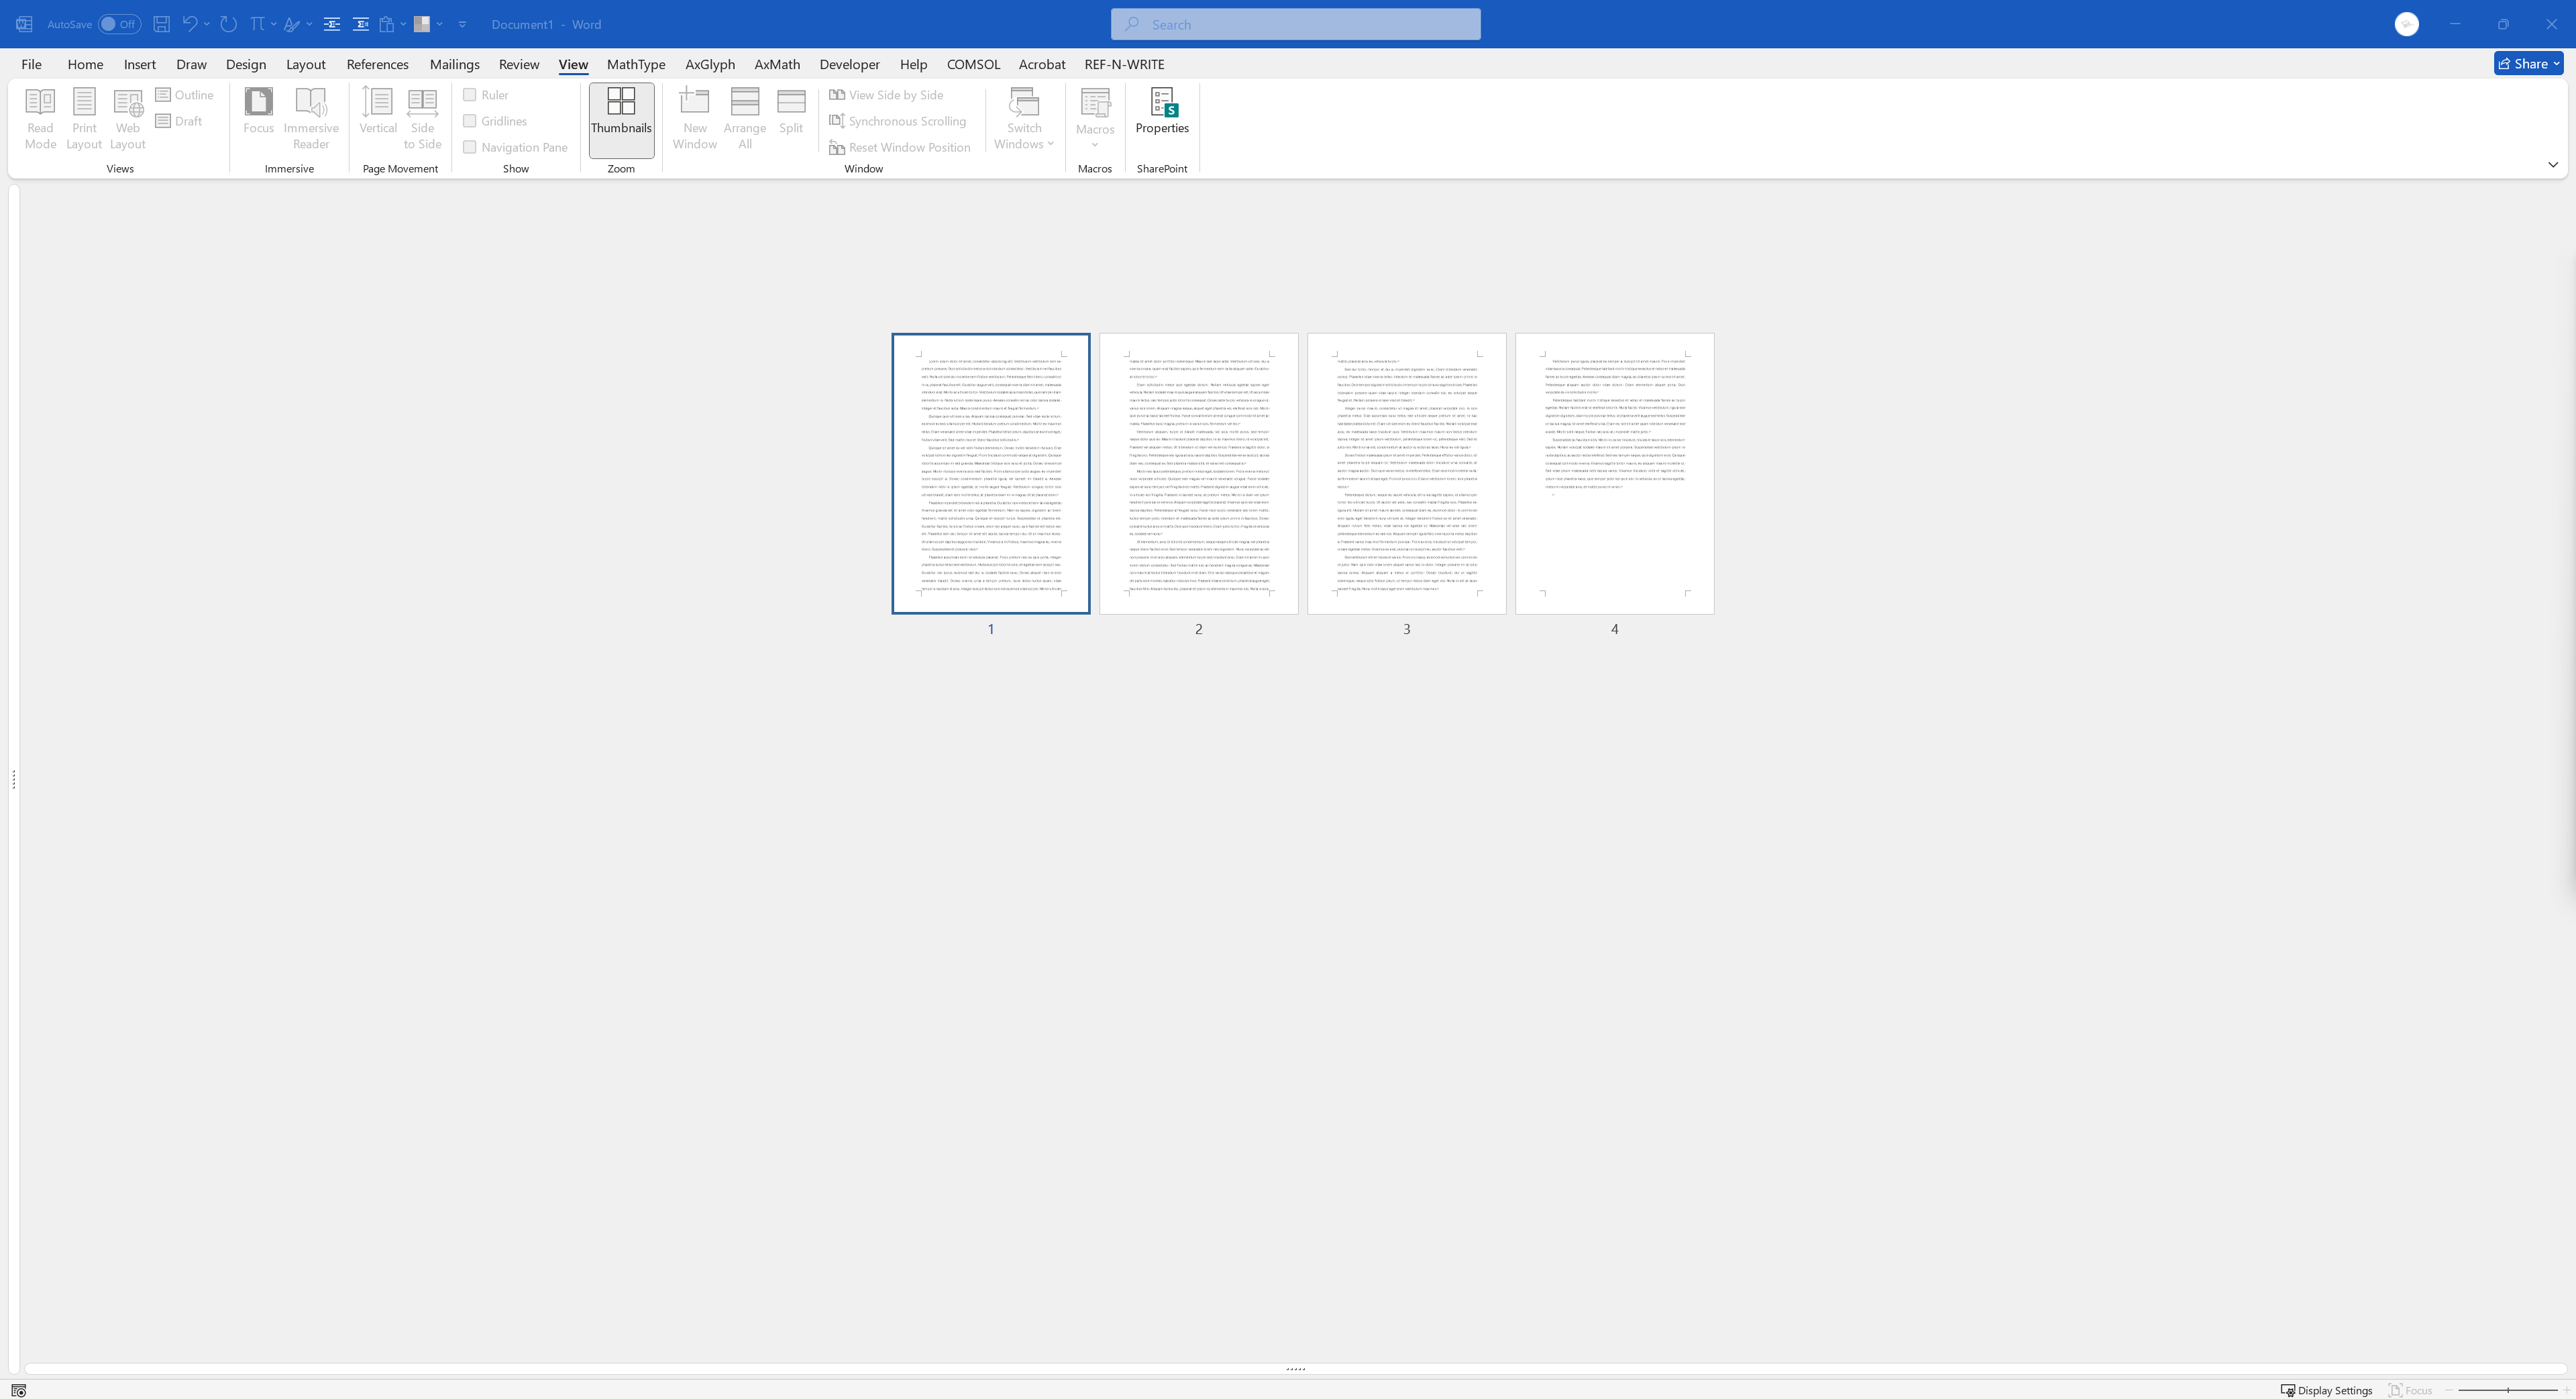This screenshot has height=1399, width=2576.
Task: Collapse the ribbon with the chevron
Action: pos(2552,165)
